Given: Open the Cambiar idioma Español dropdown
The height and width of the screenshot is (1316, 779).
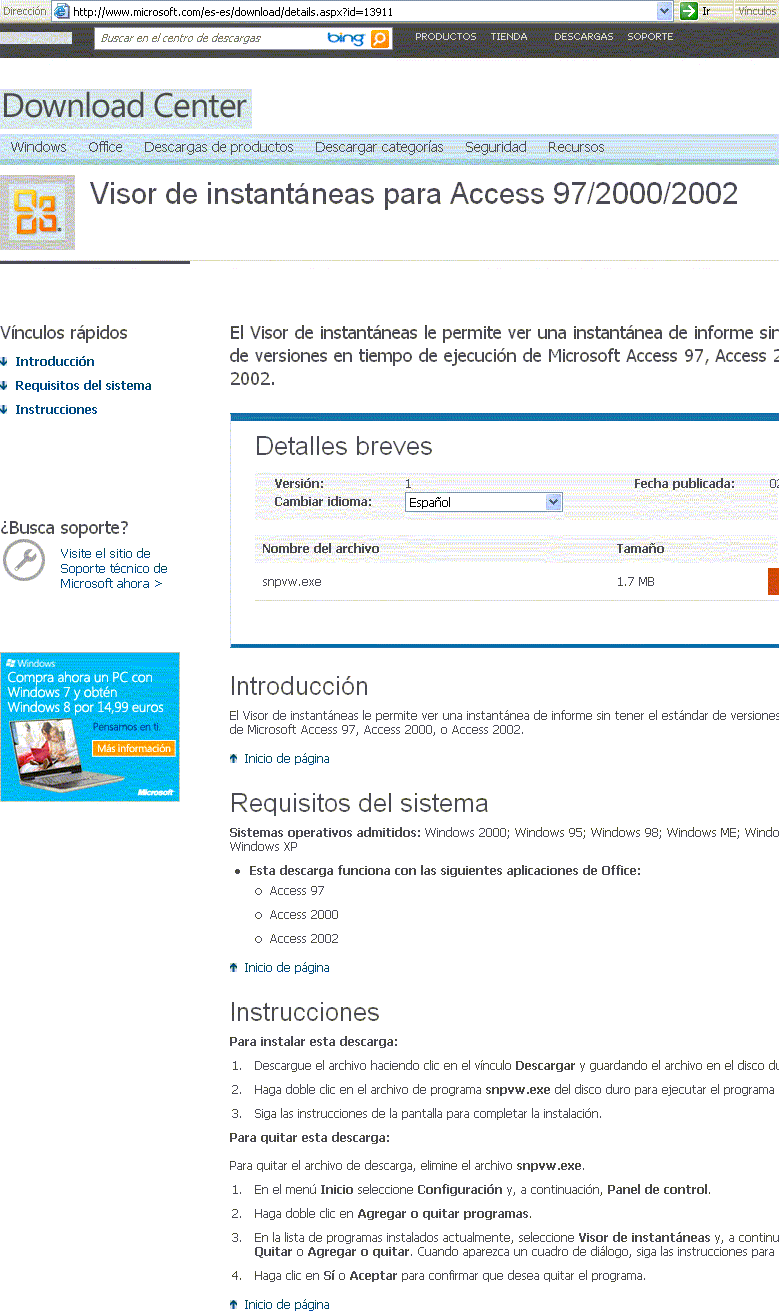Looking at the screenshot, I should (x=484, y=502).
